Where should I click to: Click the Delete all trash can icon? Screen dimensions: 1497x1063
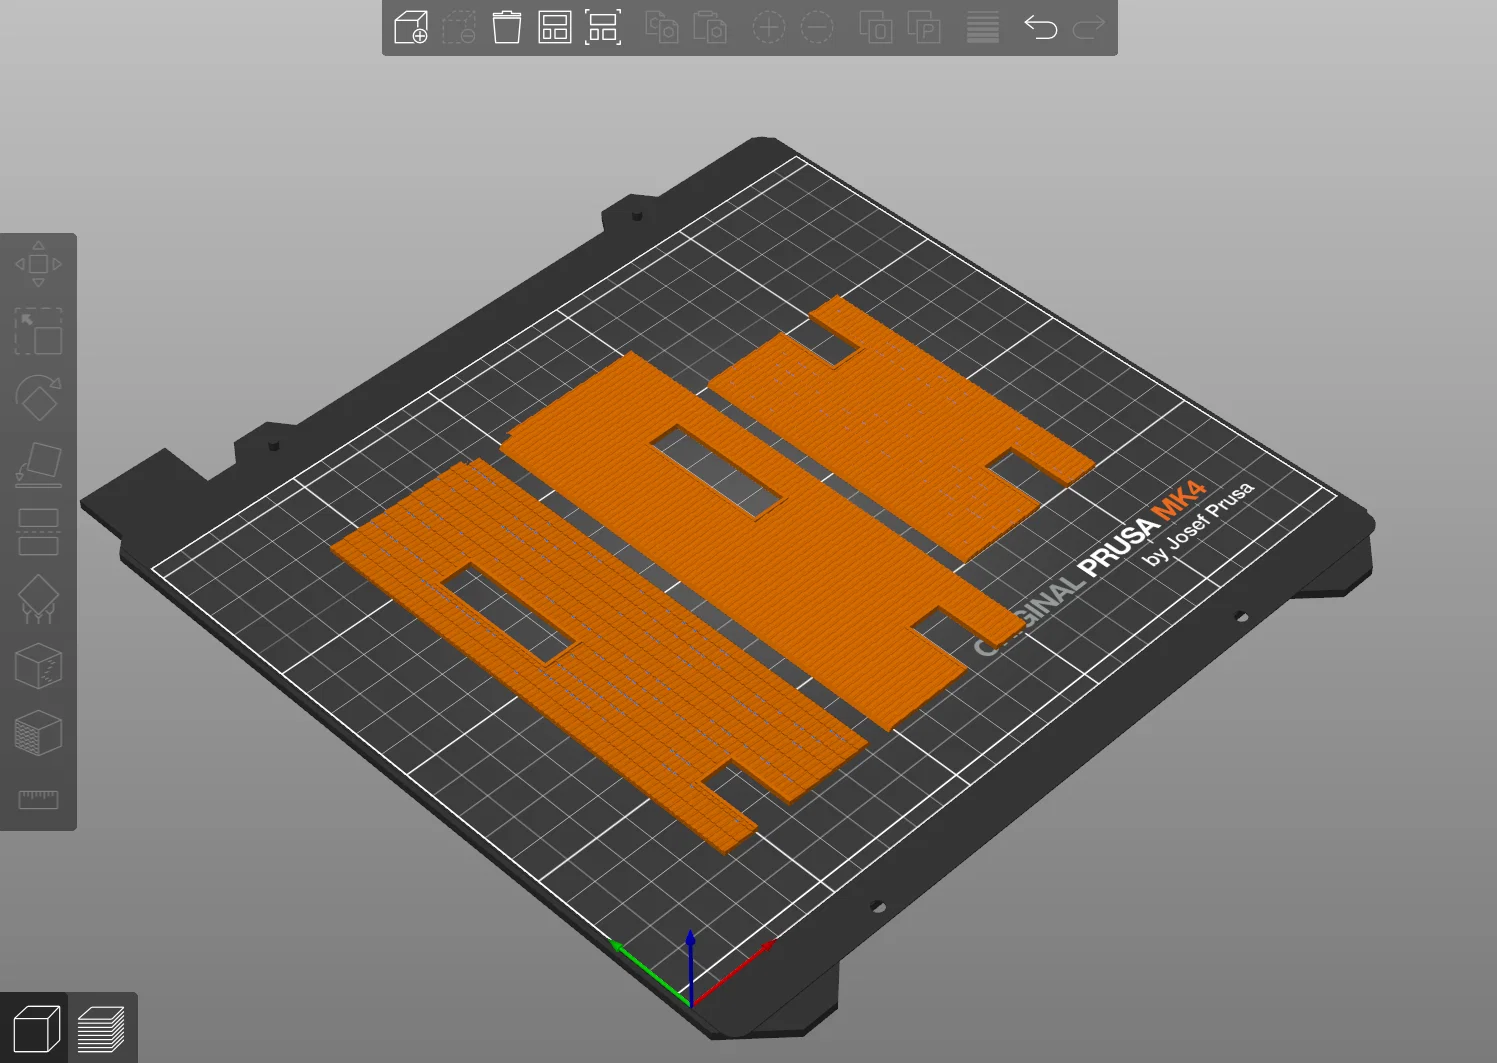pos(507,27)
